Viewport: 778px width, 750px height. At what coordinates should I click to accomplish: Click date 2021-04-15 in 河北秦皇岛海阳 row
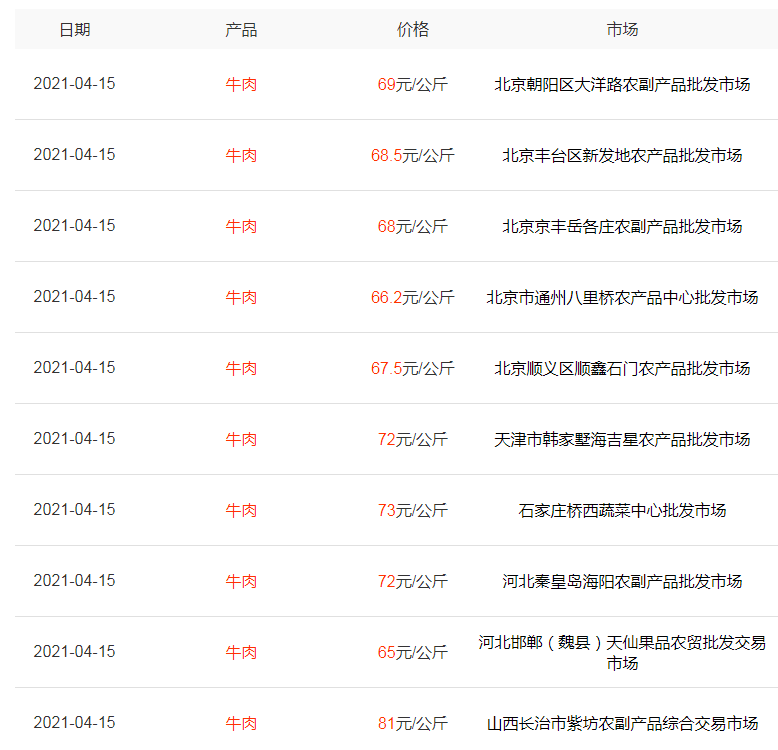pyautogui.click(x=74, y=580)
